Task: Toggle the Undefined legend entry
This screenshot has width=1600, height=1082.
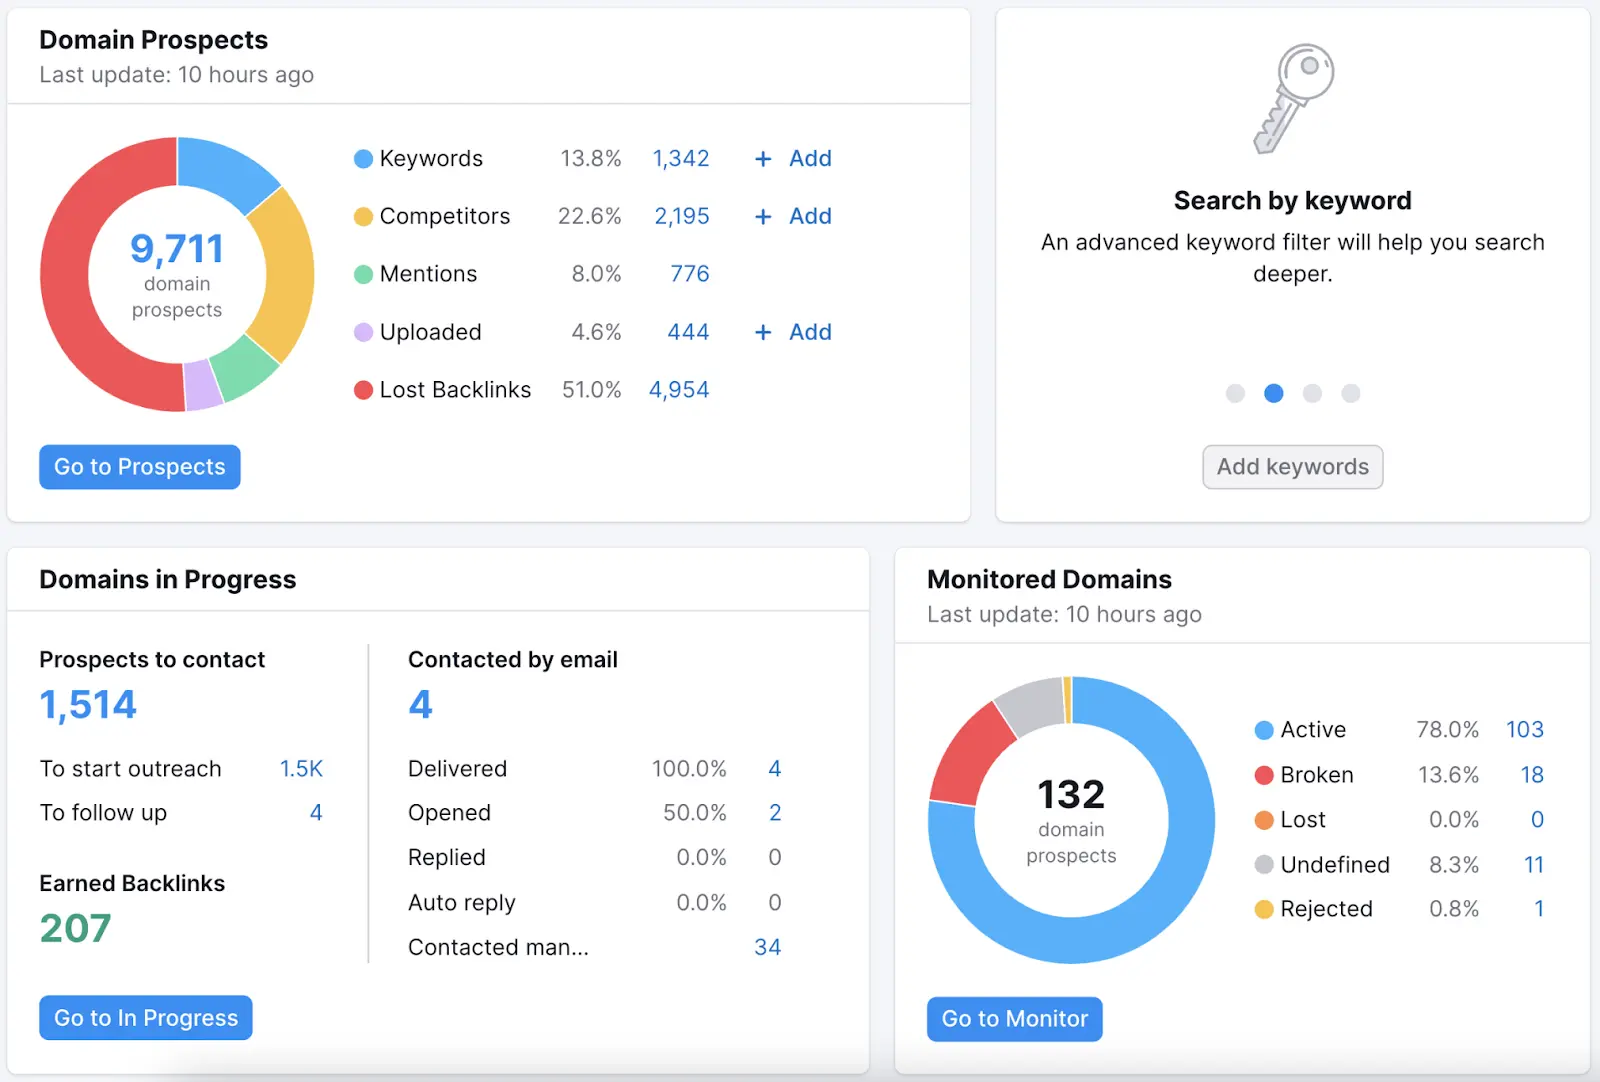Action: click(1334, 865)
